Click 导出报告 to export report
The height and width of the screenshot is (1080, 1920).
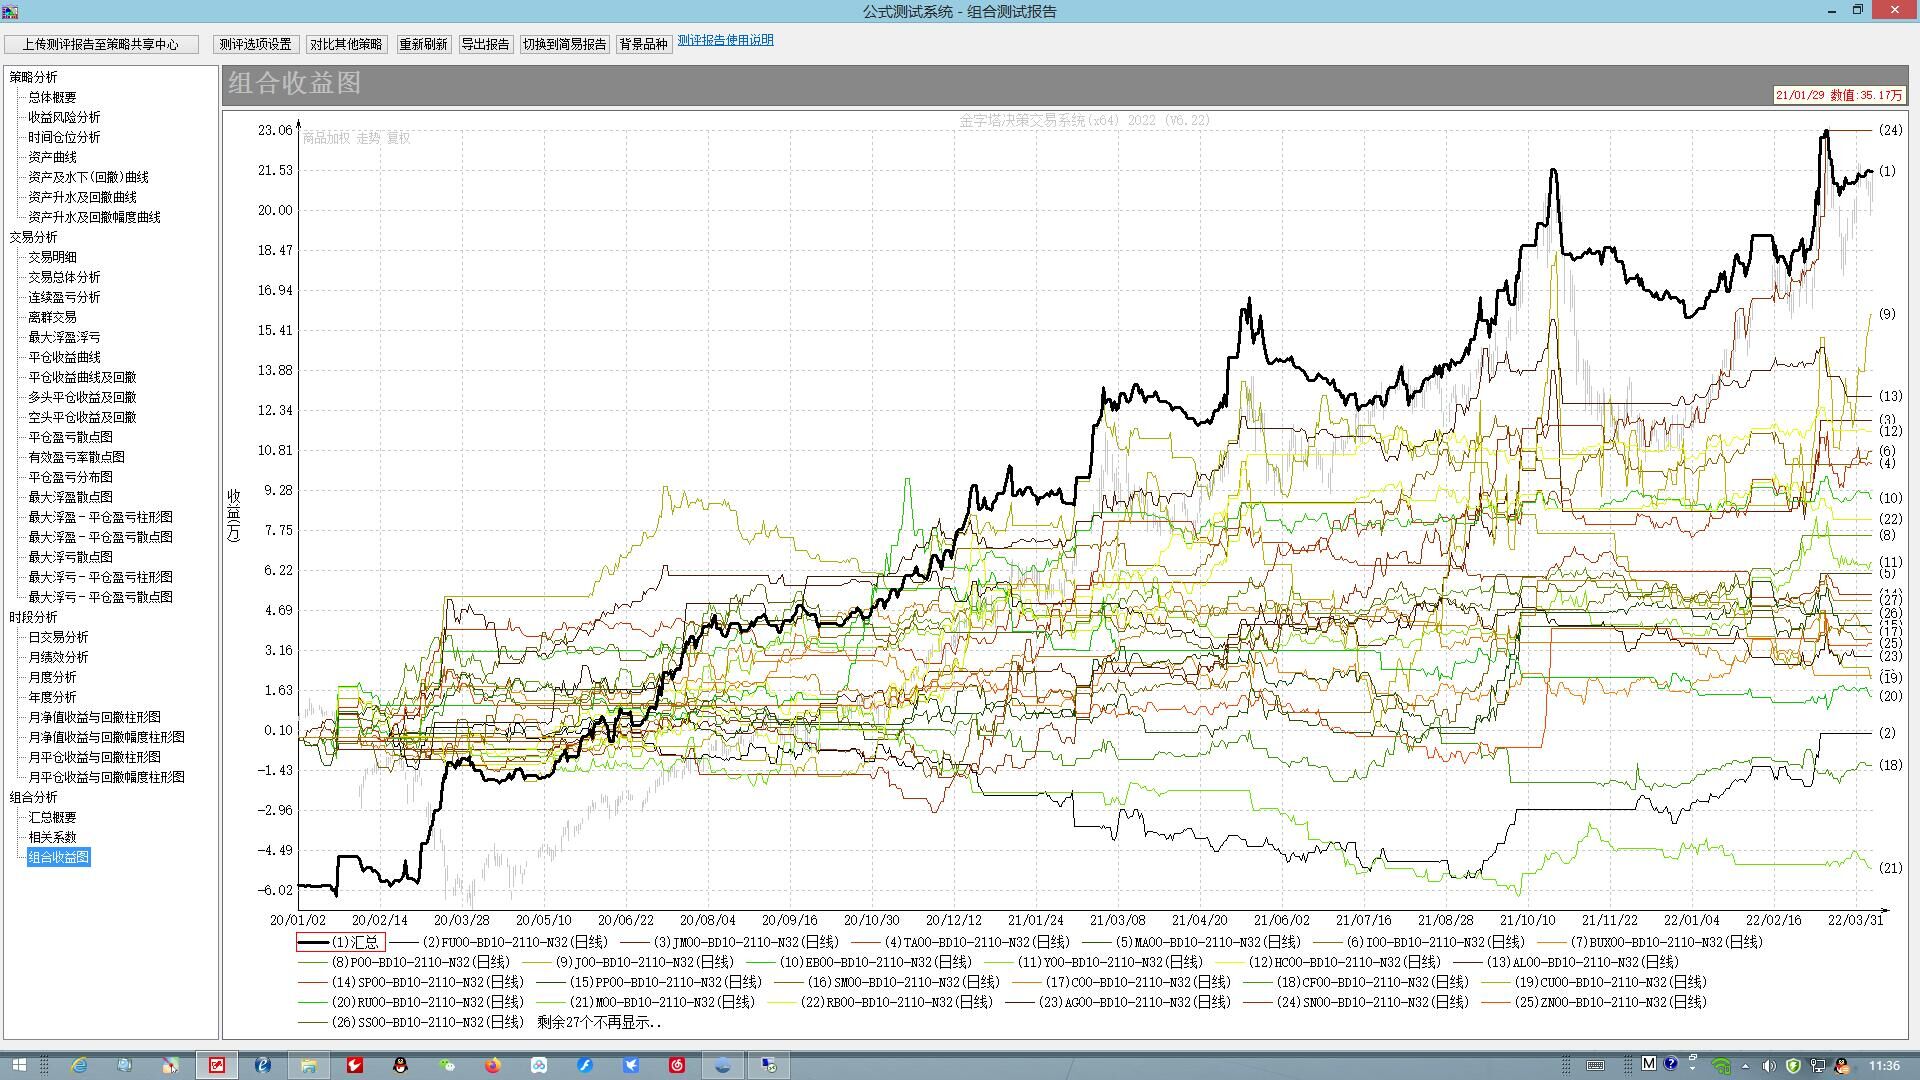pyautogui.click(x=485, y=44)
